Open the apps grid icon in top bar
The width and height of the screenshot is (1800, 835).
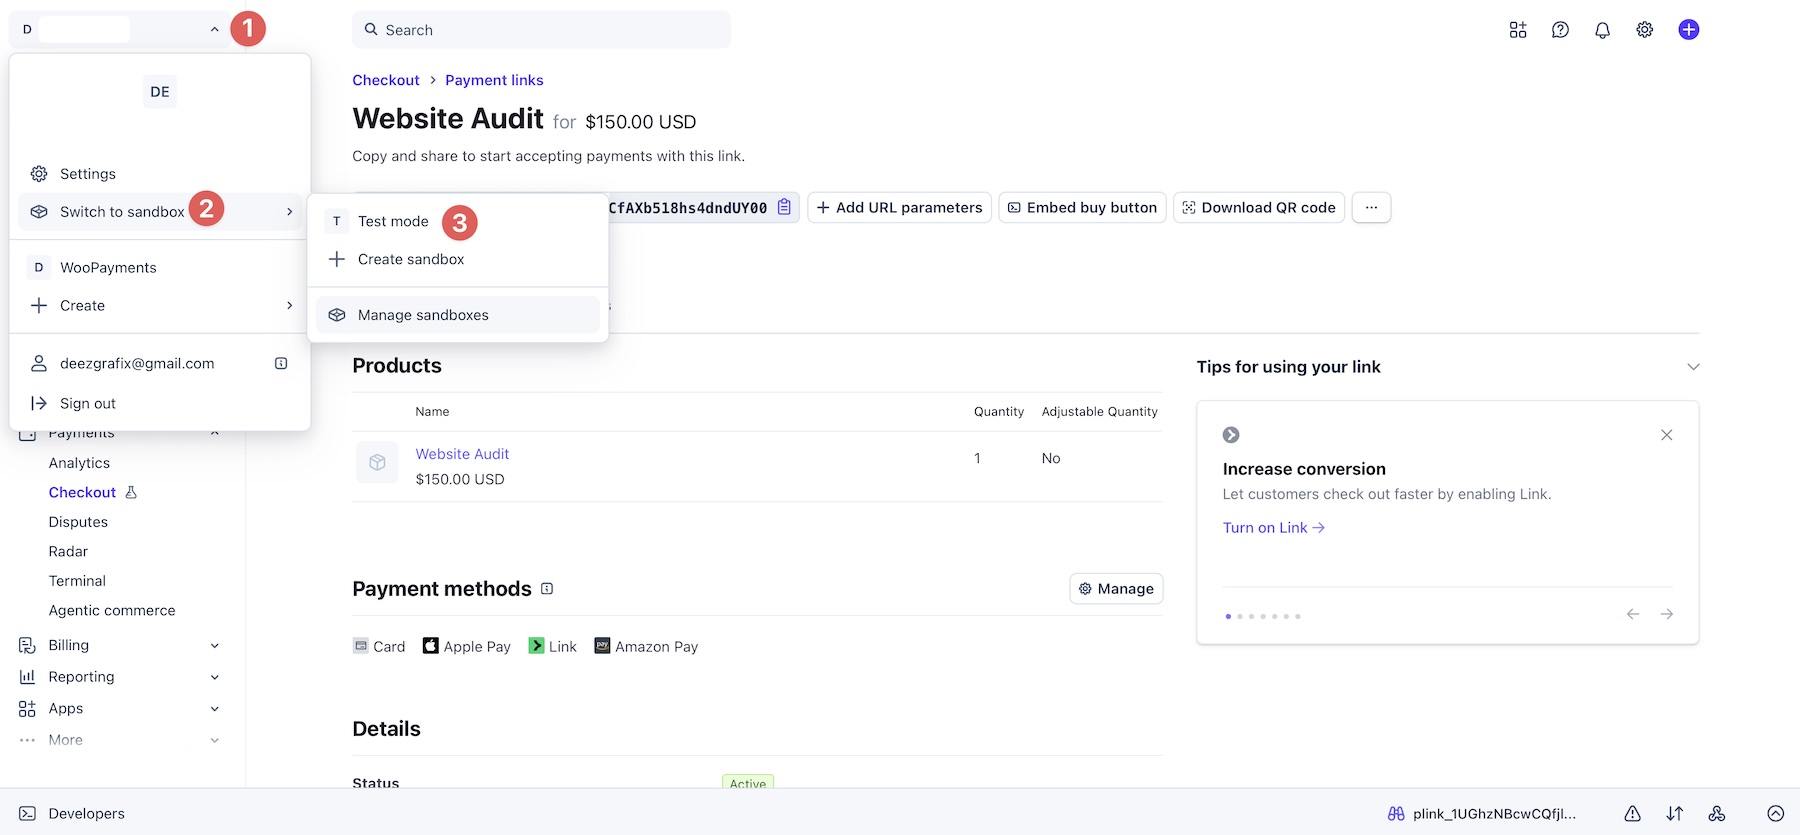[1518, 30]
